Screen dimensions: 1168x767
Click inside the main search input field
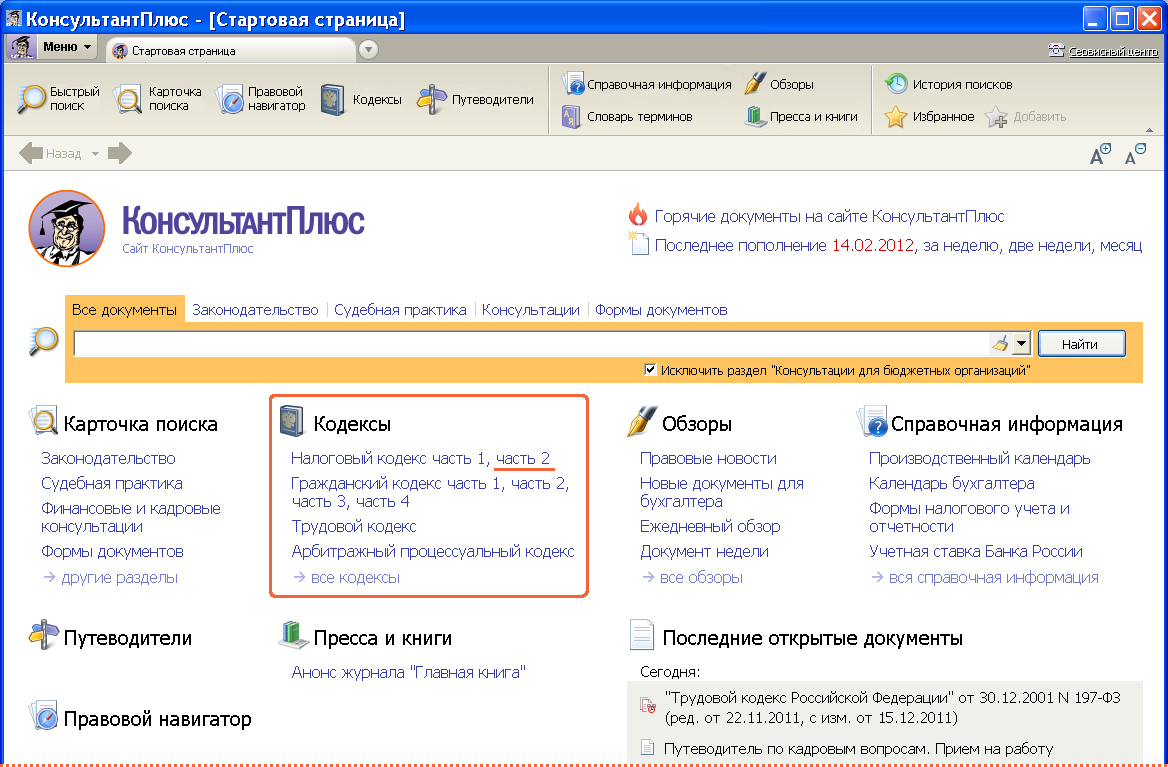pos(530,343)
